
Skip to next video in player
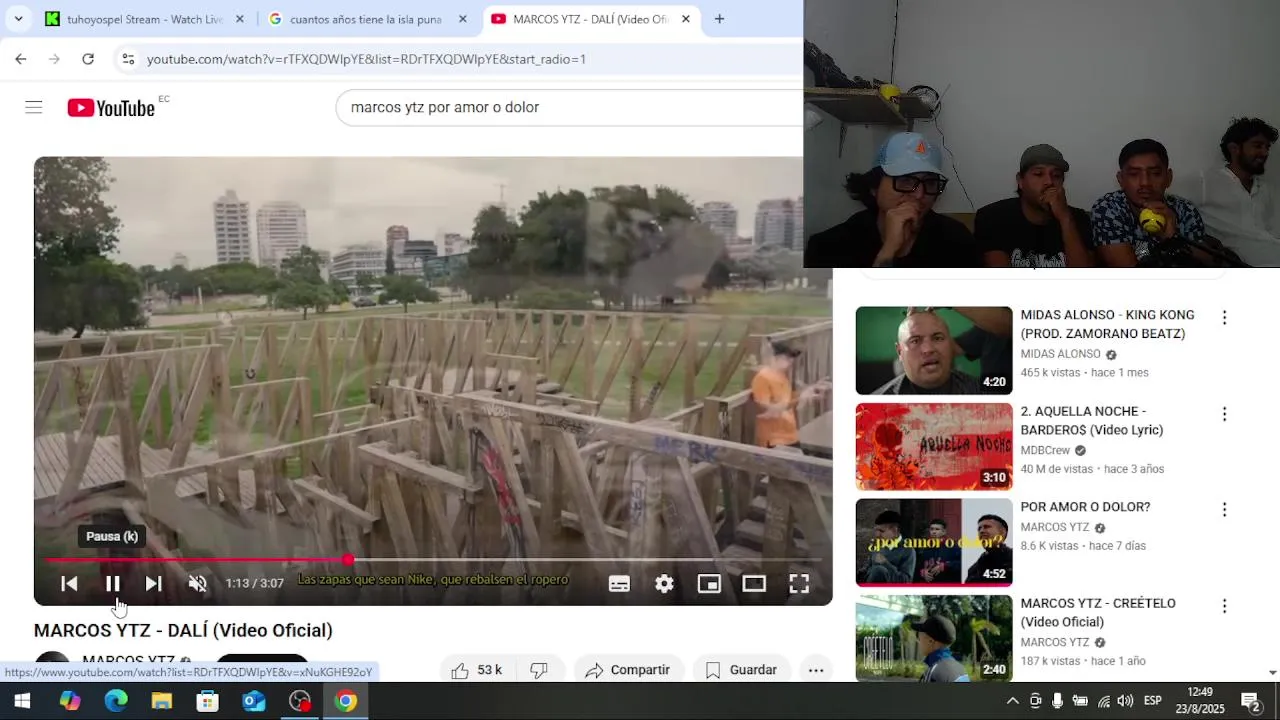point(153,584)
